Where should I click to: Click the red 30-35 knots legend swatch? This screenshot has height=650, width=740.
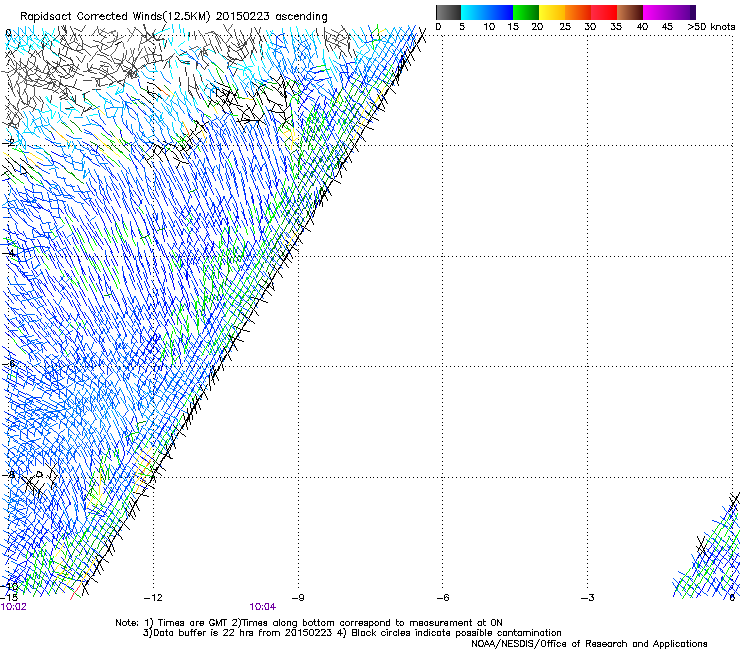(604, 12)
